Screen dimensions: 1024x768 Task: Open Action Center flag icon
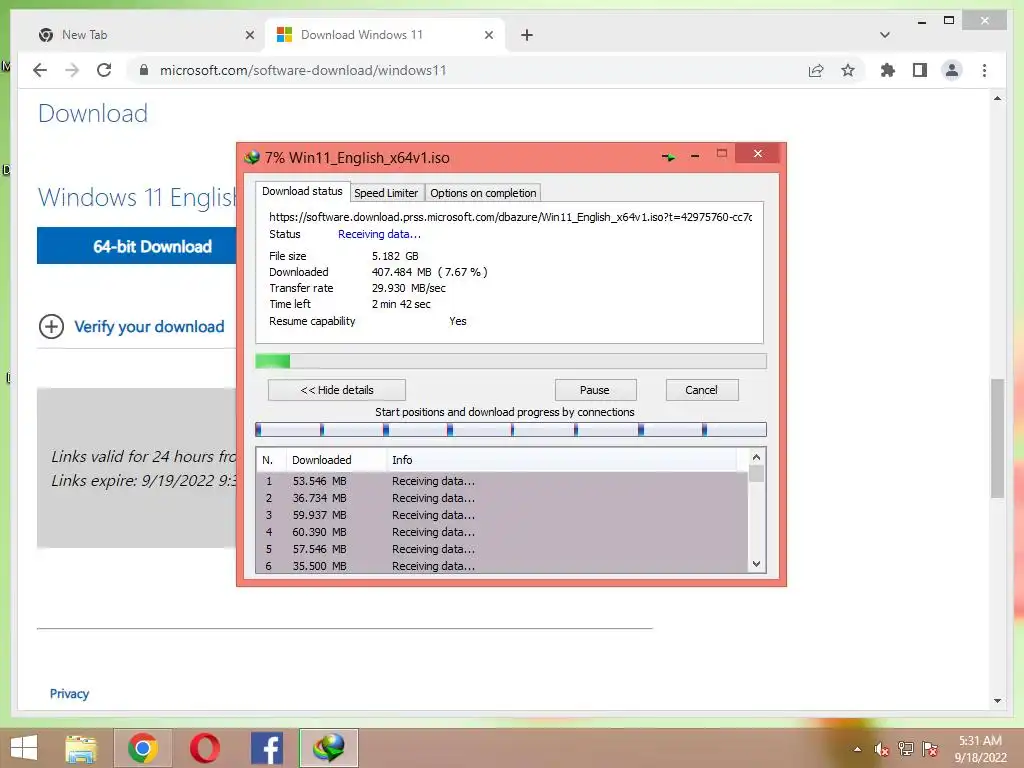coord(930,749)
